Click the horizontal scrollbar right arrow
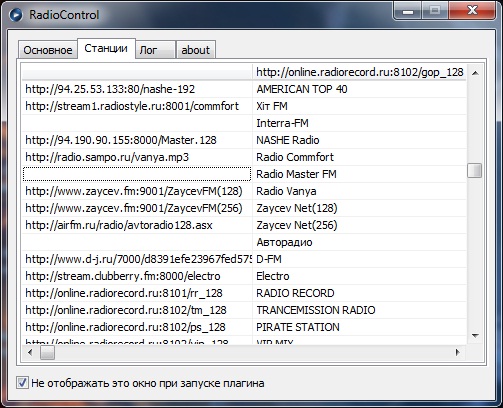 click(x=458, y=352)
